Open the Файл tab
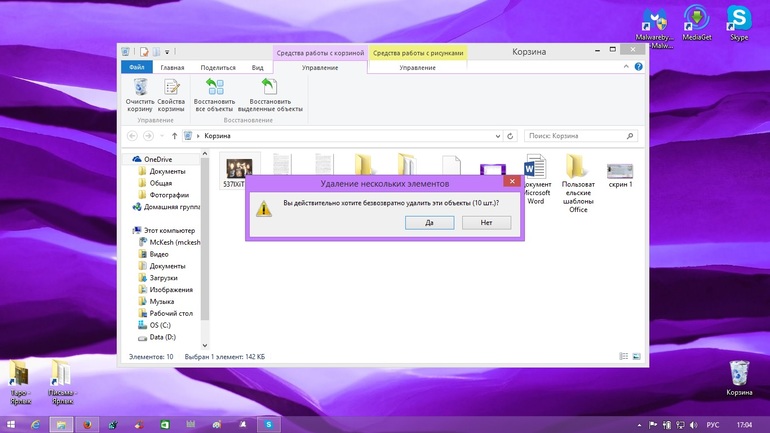 coord(137,67)
